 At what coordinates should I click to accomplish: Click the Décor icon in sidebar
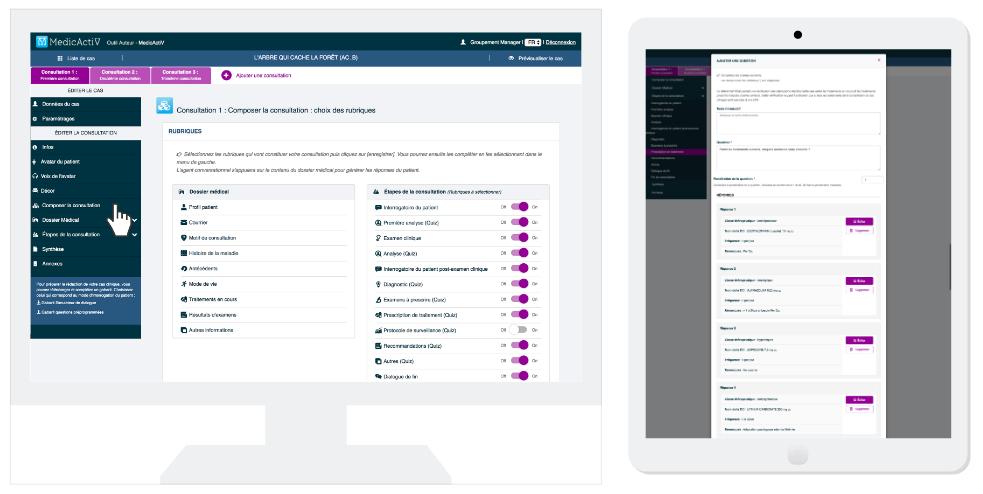35,191
